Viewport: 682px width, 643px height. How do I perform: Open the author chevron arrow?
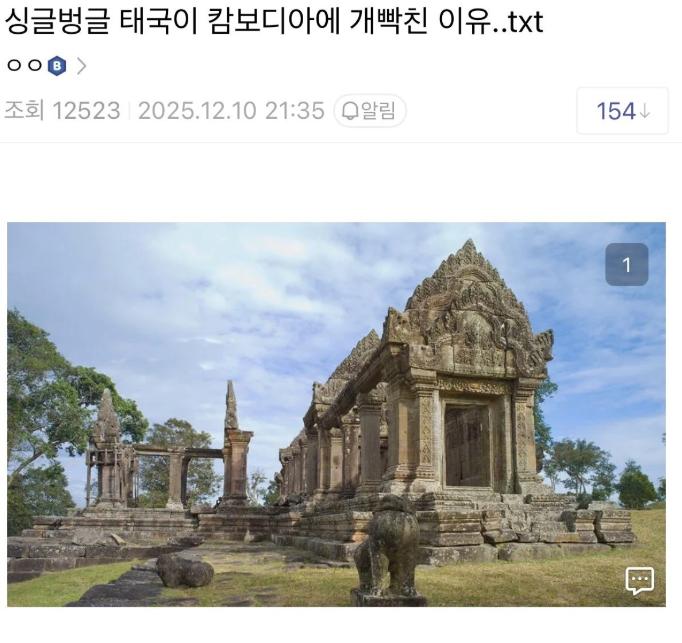tap(81, 66)
